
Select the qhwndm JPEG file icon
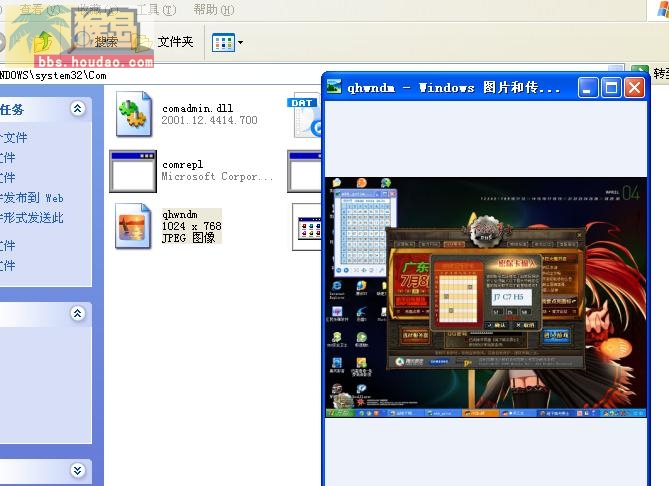(133, 226)
